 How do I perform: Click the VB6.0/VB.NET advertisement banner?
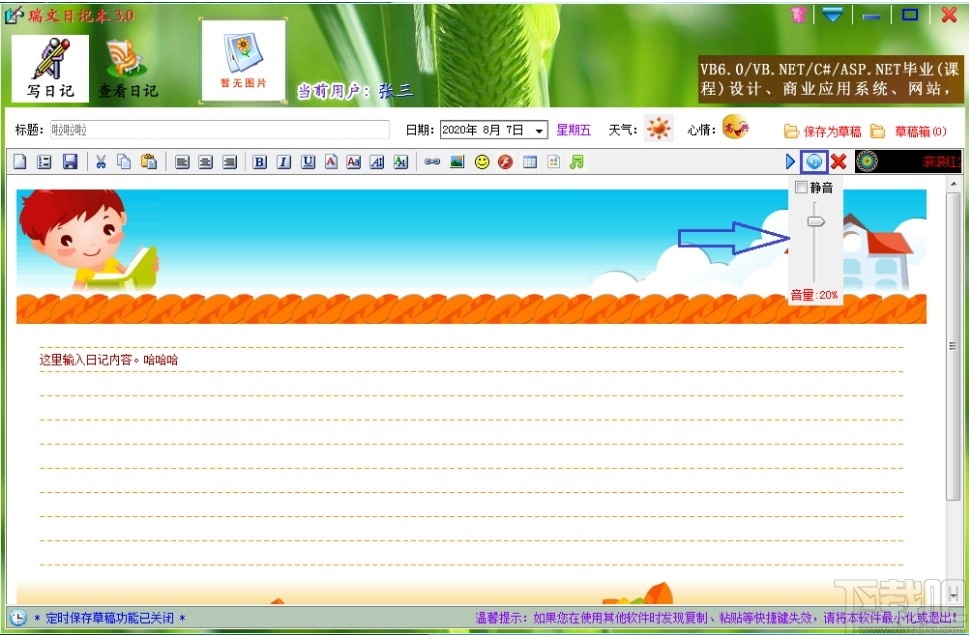point(831,79)
